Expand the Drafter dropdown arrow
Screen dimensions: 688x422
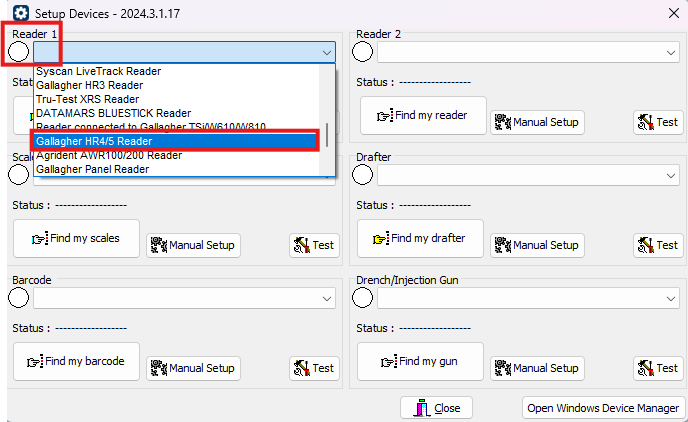tap(671, 175)
